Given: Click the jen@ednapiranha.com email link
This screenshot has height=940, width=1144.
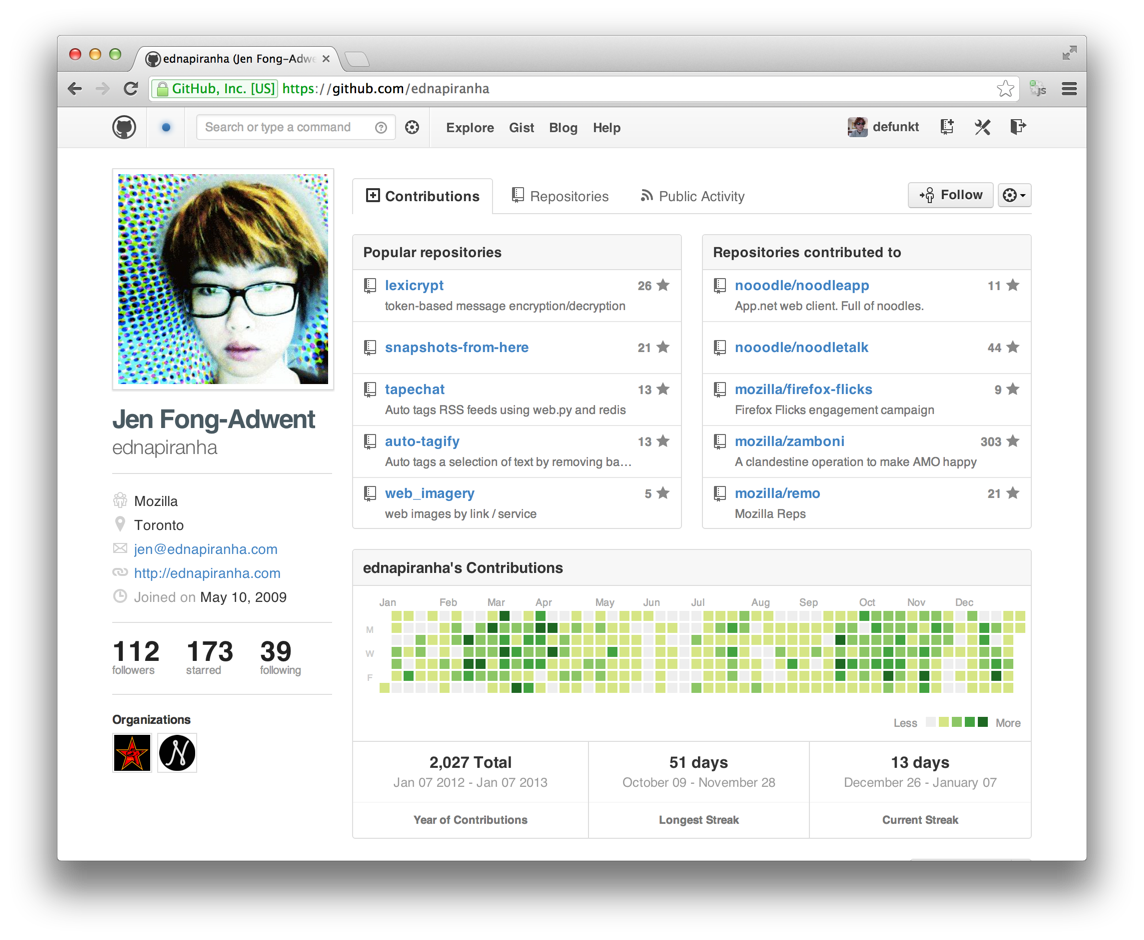Looking at the screenshot, I should click(206, 549).
